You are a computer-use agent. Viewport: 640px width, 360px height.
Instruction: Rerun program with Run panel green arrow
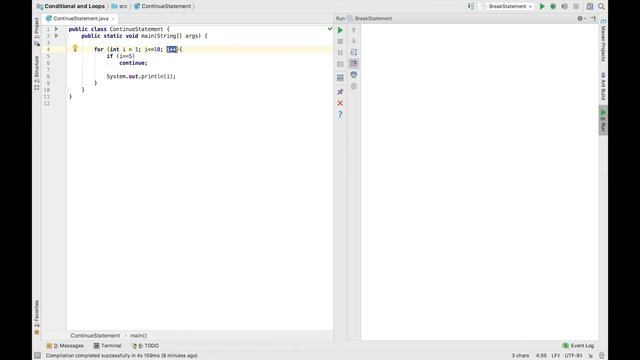[x=340, y=30]
